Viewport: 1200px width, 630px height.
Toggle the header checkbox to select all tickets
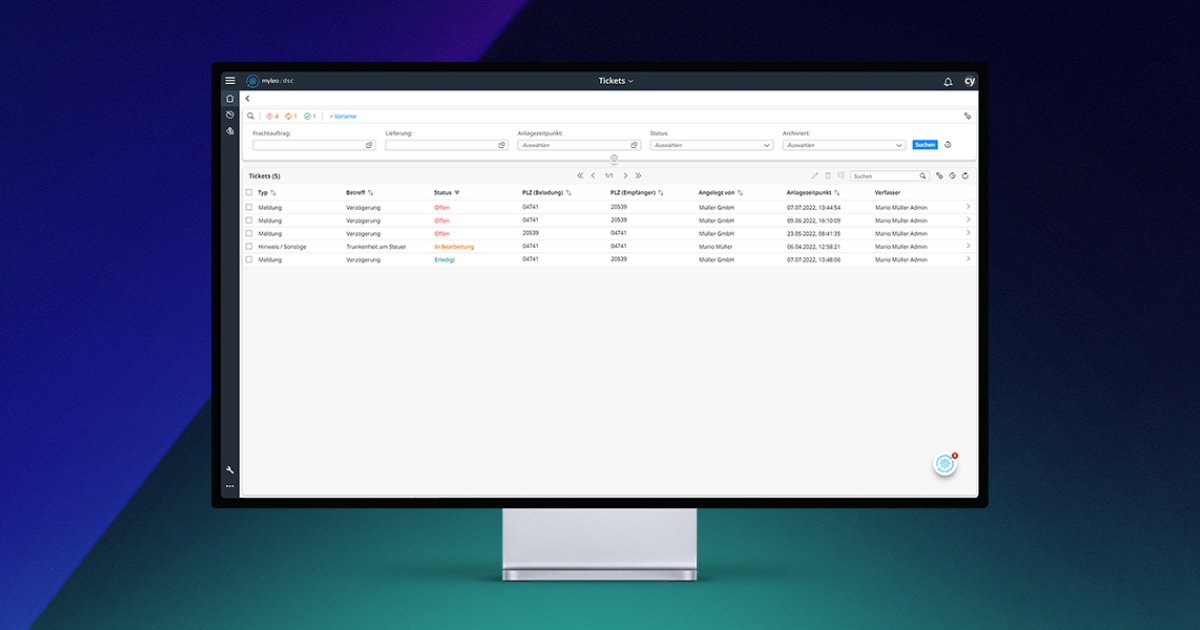click(x=249, y=193)
